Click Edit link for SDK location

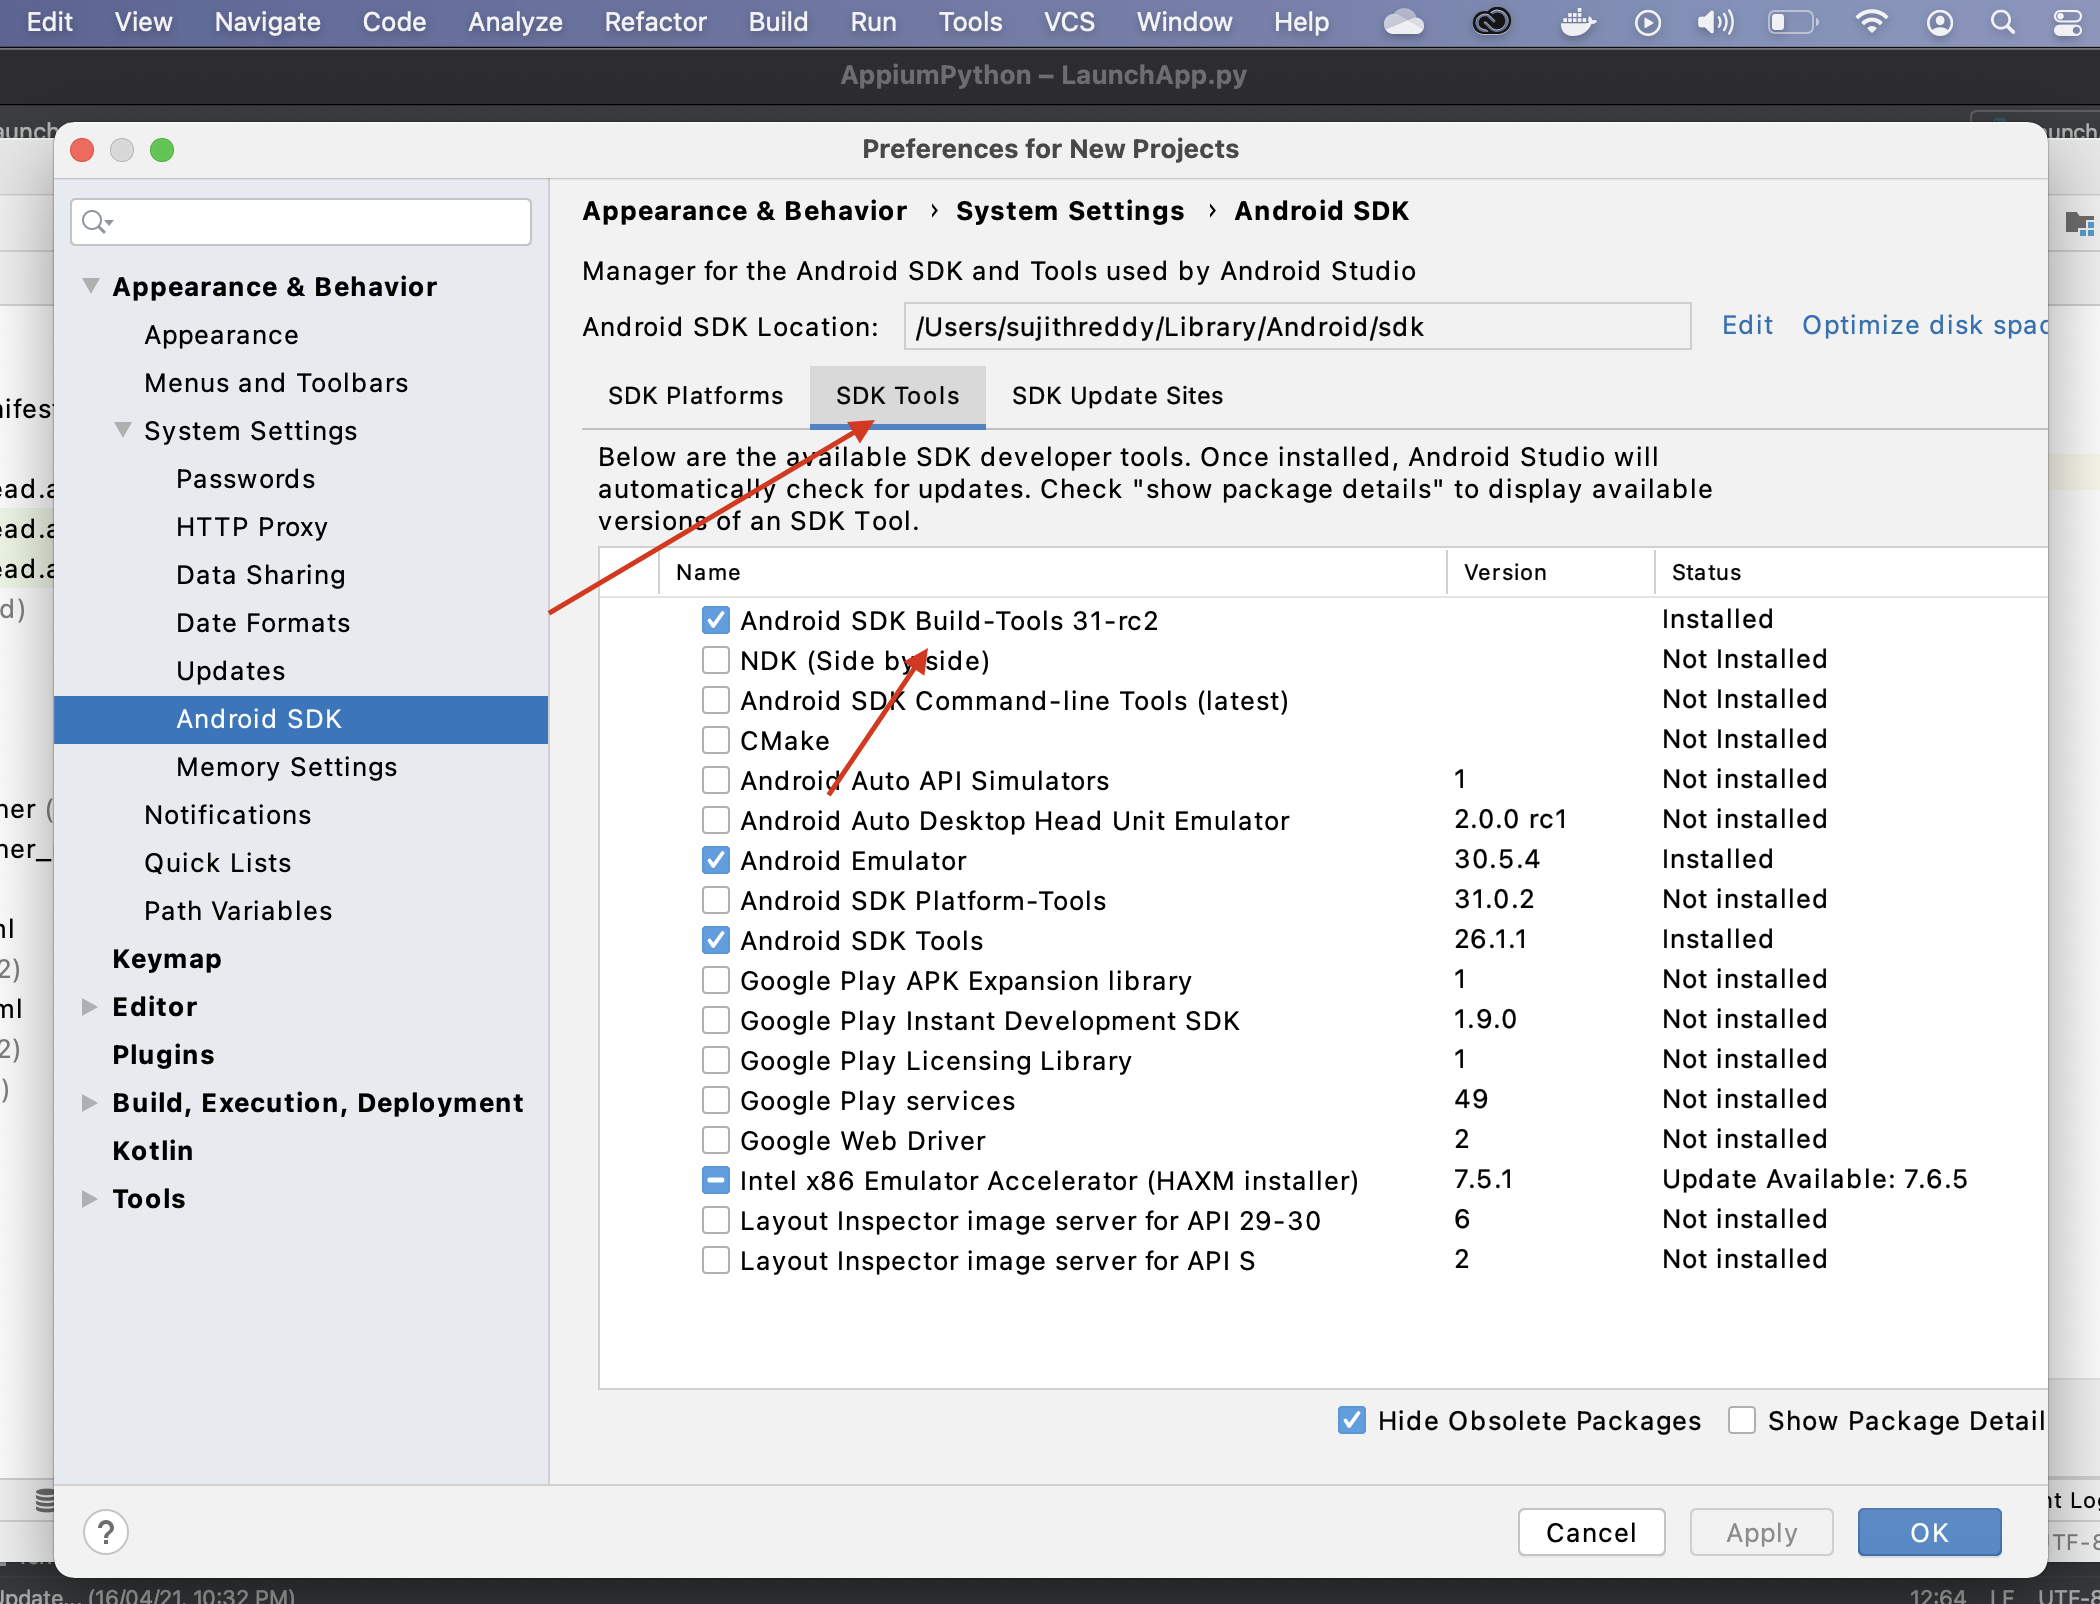coord(1748,326)
